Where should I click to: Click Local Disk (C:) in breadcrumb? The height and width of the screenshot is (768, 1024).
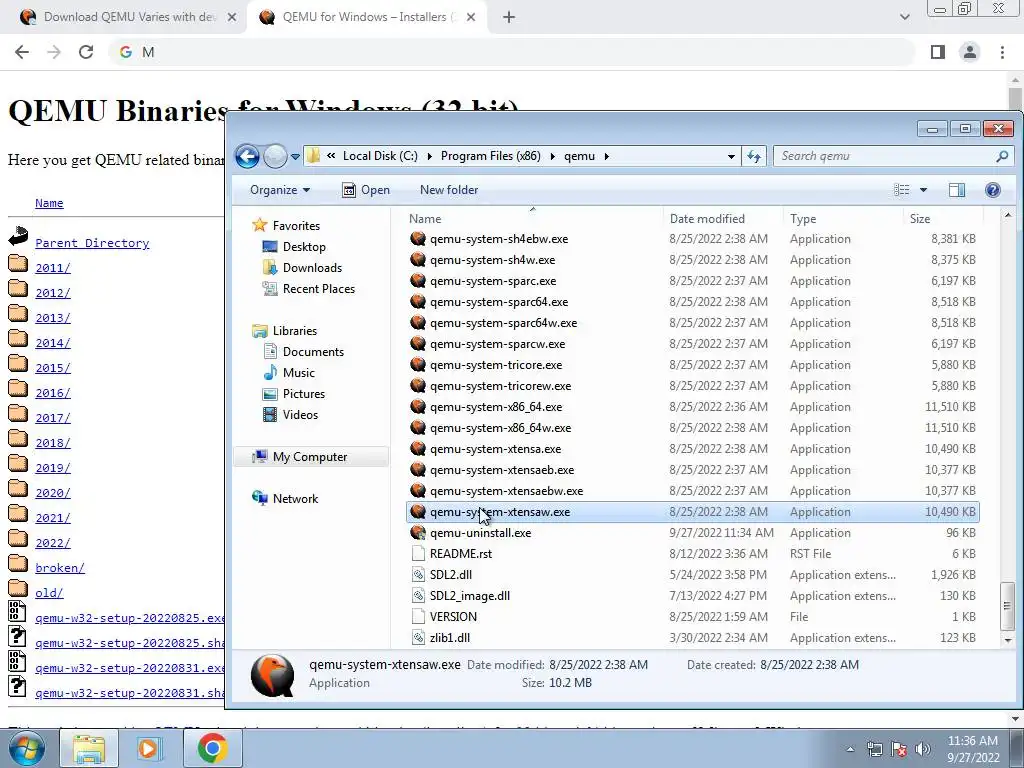(380, 156)
